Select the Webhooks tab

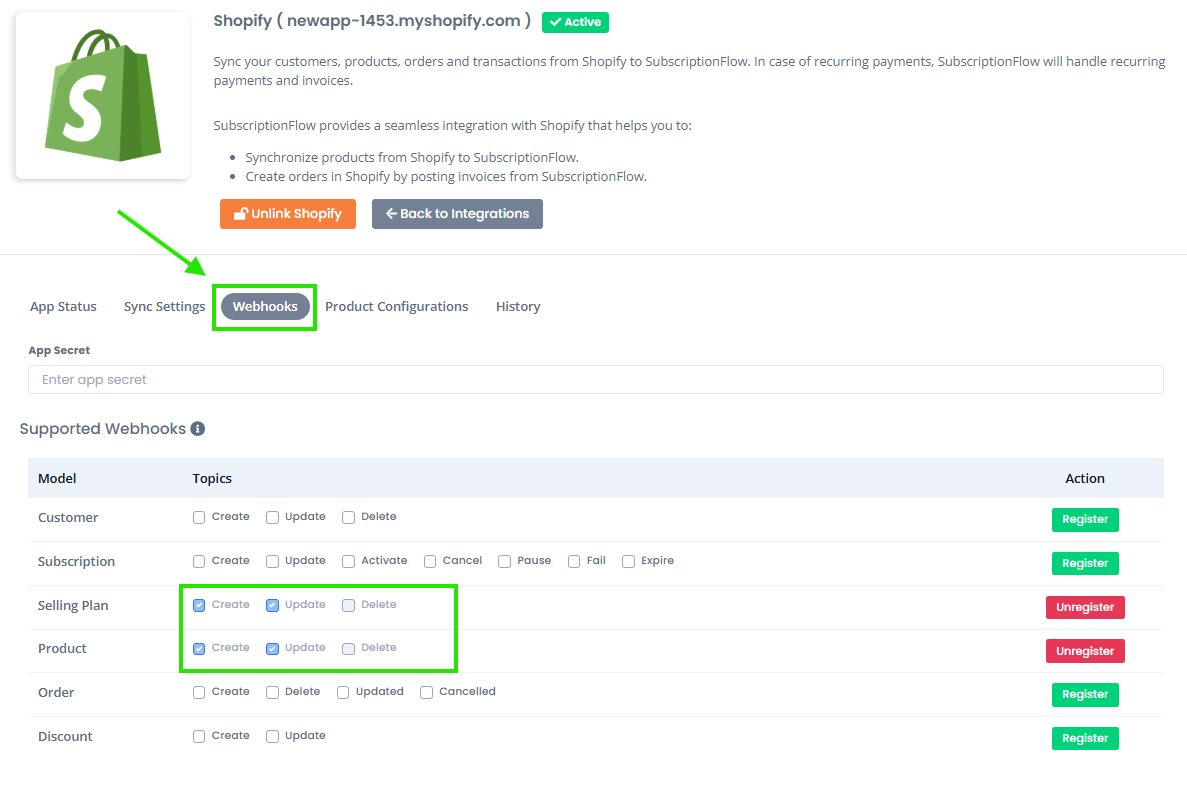(x=265, y=307)
